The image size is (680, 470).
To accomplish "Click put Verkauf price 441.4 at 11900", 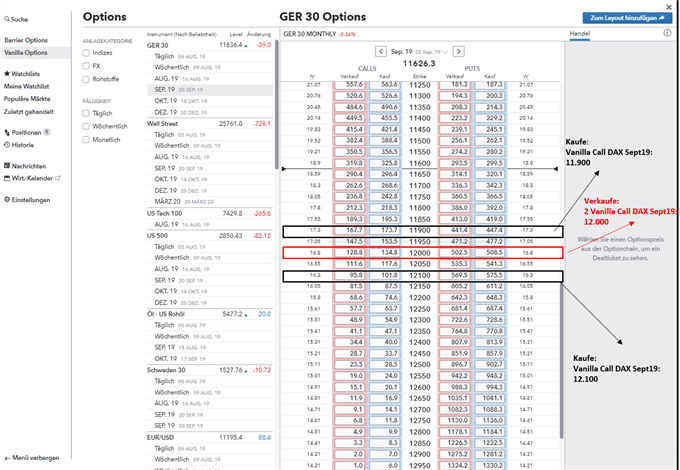I will tap(454, 230).
